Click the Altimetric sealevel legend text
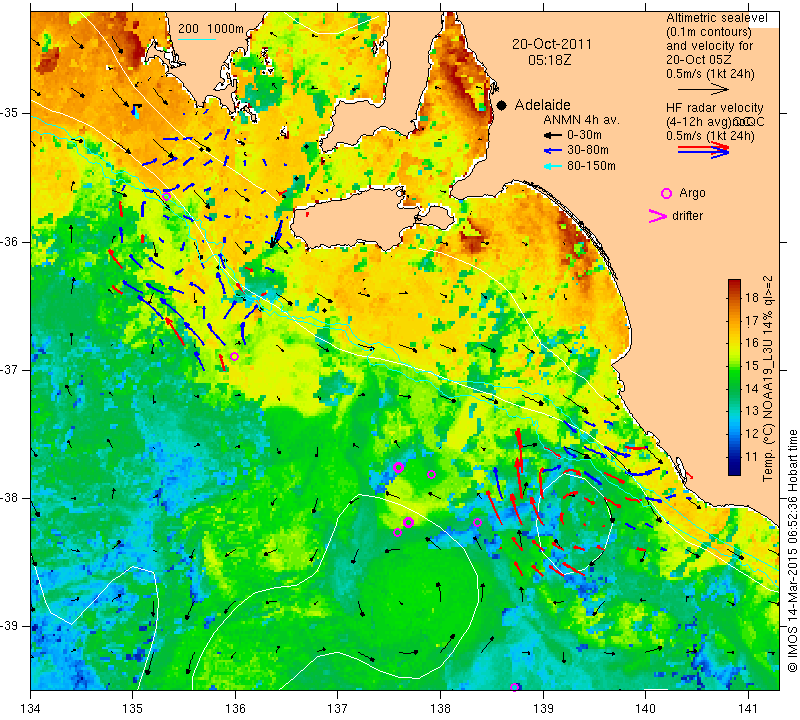The image size is (800, 720). pos(716,18)
